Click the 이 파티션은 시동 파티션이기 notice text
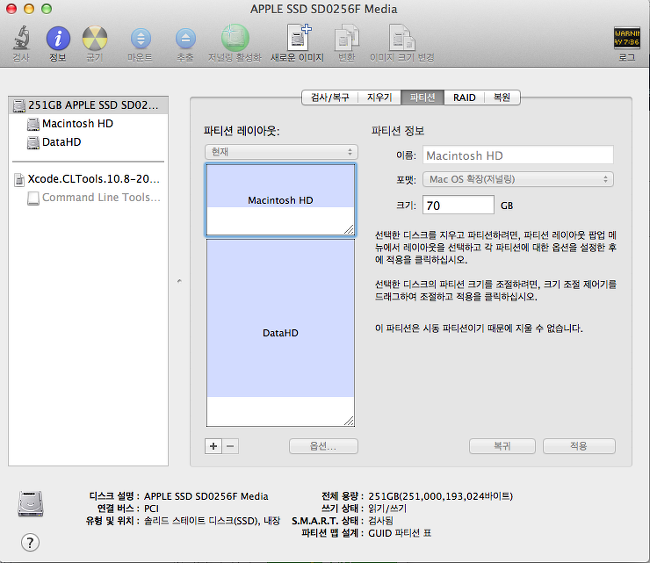Screen dimensions: 650x563 [x=479, y=328]
